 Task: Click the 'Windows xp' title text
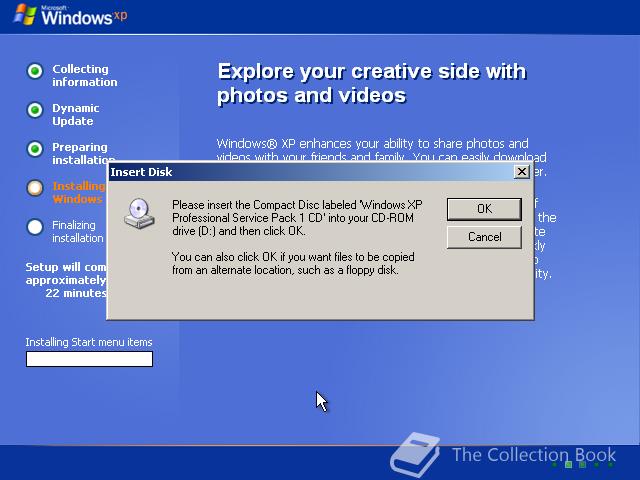[x=84, y=16]
